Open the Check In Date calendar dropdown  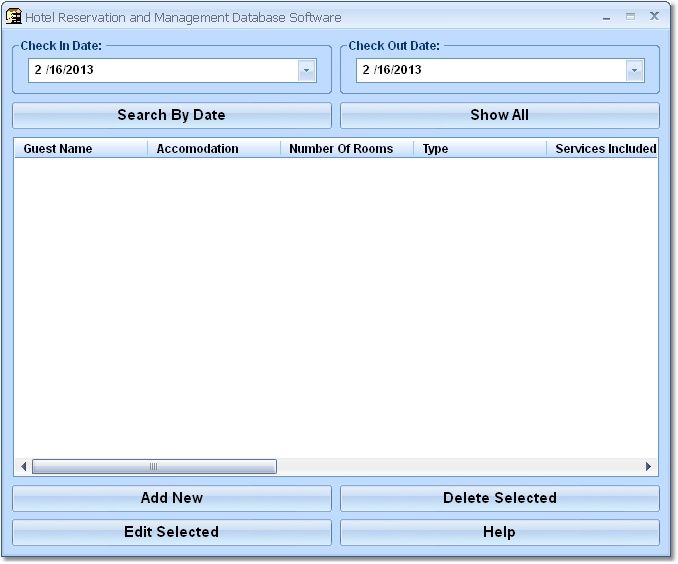(x=307, y=70)
